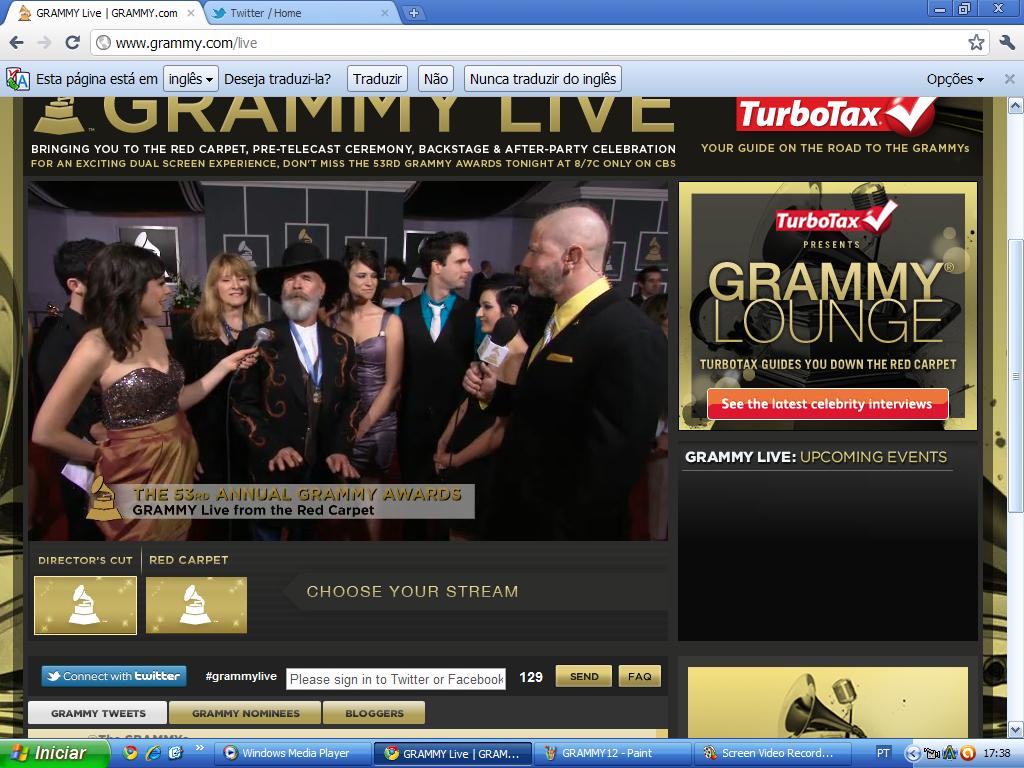1024x768 pixels.
Task: Open the TurboTax GRAMMY Lounge ad
Action: point(827,306)
